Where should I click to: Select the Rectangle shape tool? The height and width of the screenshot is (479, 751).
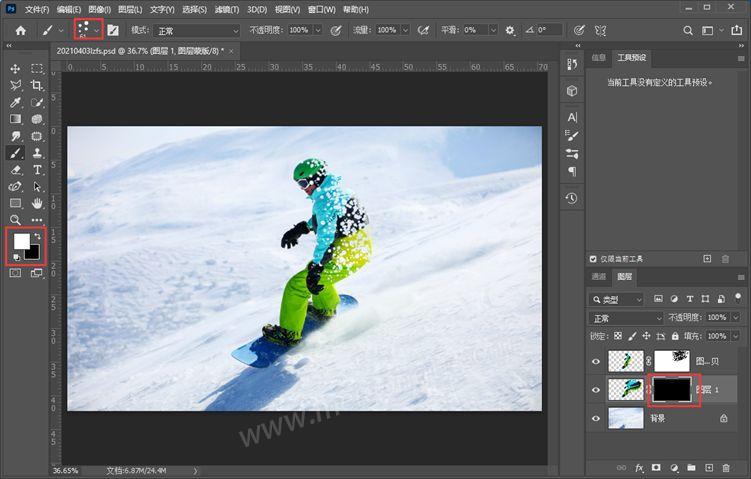click(15, 203)
